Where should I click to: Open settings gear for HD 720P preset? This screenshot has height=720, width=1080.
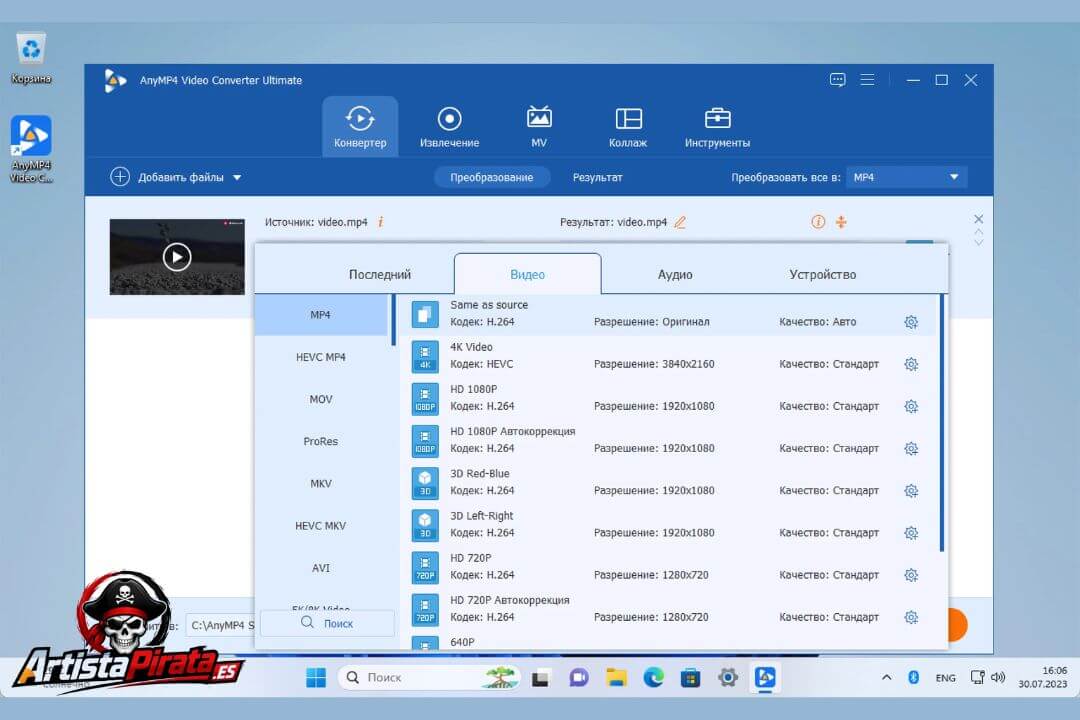[911, 575]
